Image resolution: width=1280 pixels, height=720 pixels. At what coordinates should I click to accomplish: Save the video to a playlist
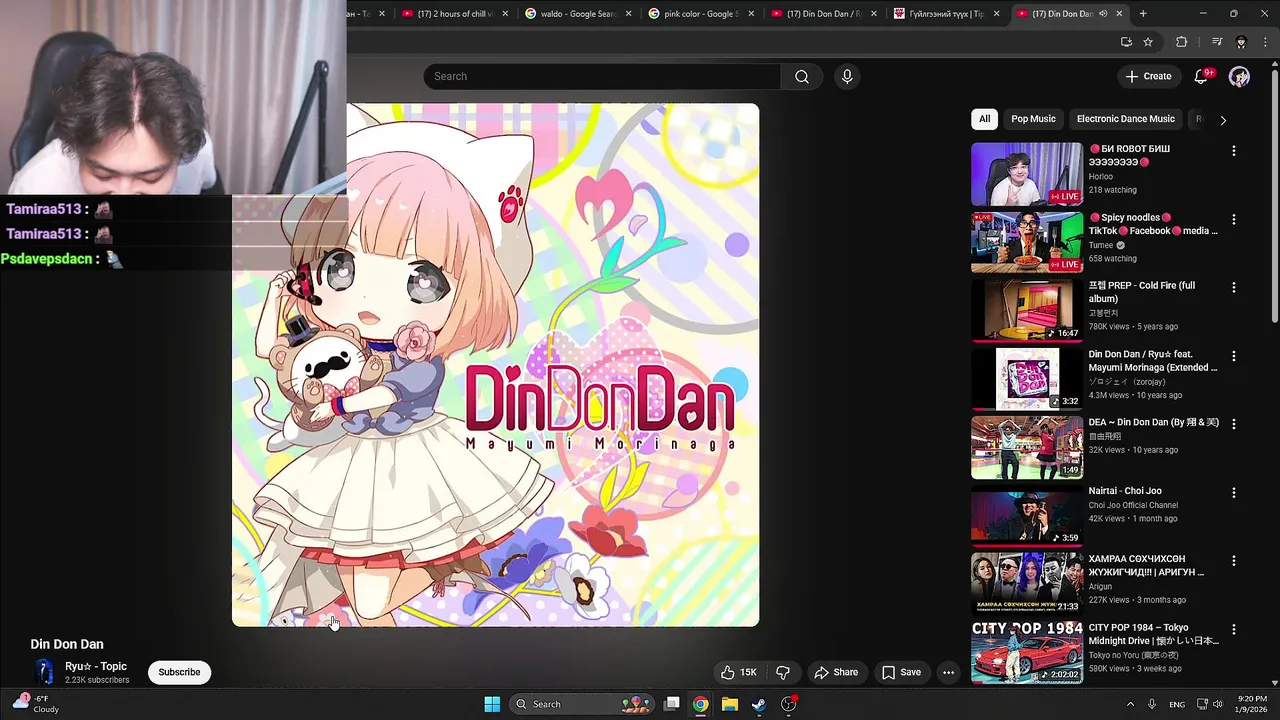pos(901,672)
